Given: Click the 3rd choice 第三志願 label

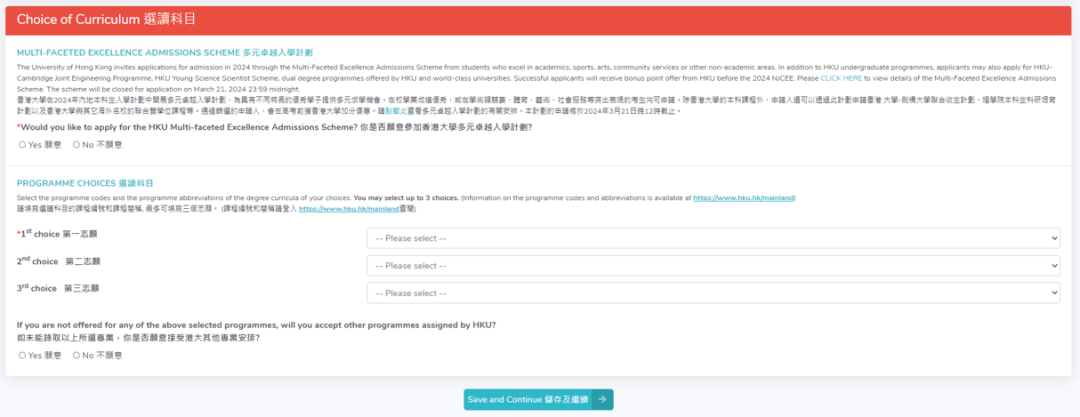Looking at the screenshot, I should click(58, 287).
